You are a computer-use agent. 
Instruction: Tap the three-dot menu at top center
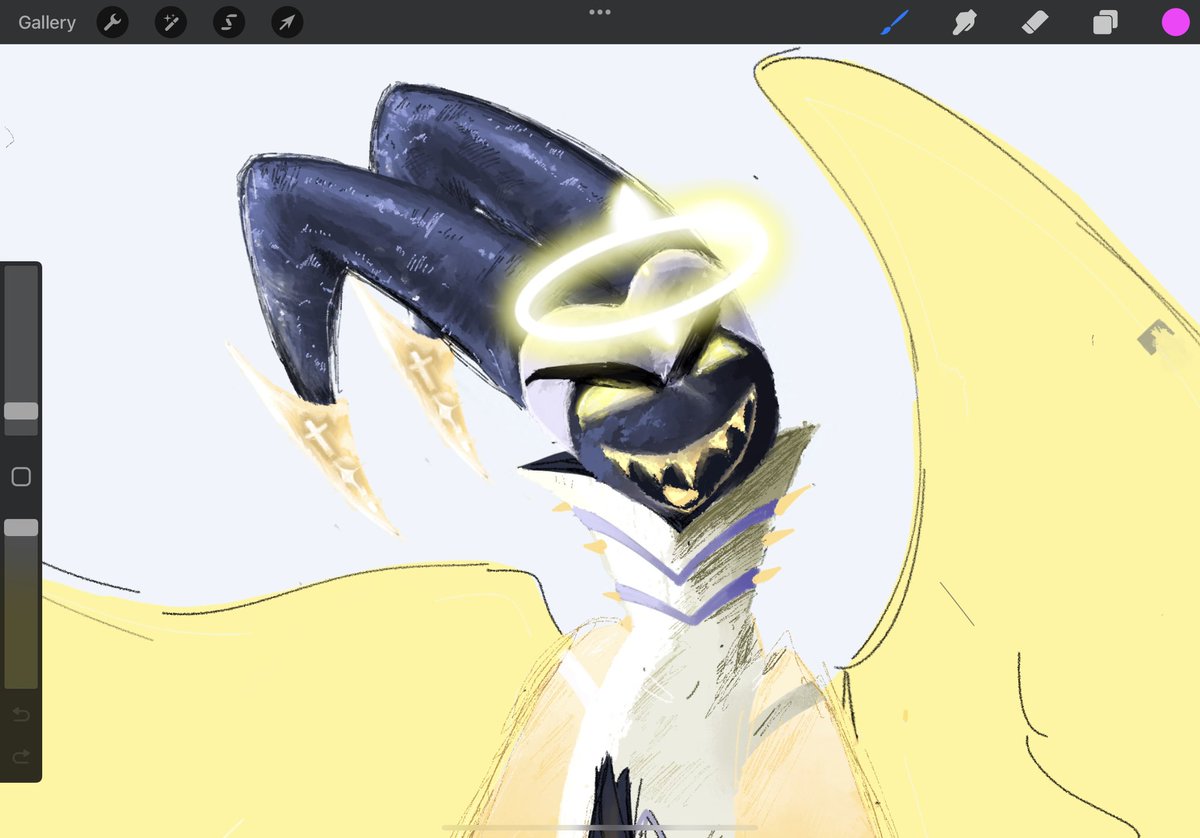(x=600, y=12)
